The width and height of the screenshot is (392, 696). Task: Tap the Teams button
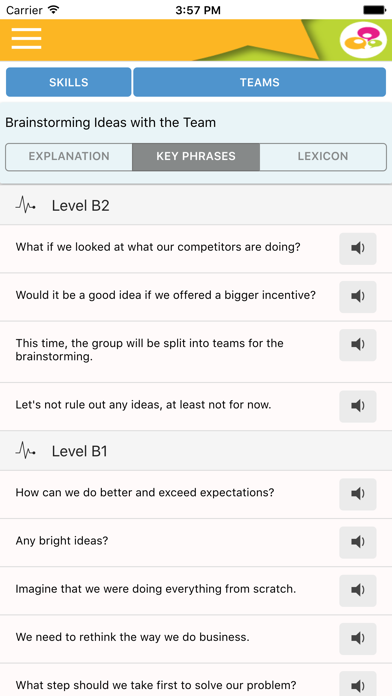(x=260, y=82)
